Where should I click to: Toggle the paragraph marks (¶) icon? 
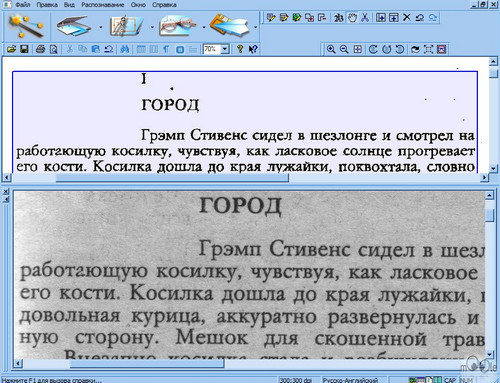[x=166, y=49]
